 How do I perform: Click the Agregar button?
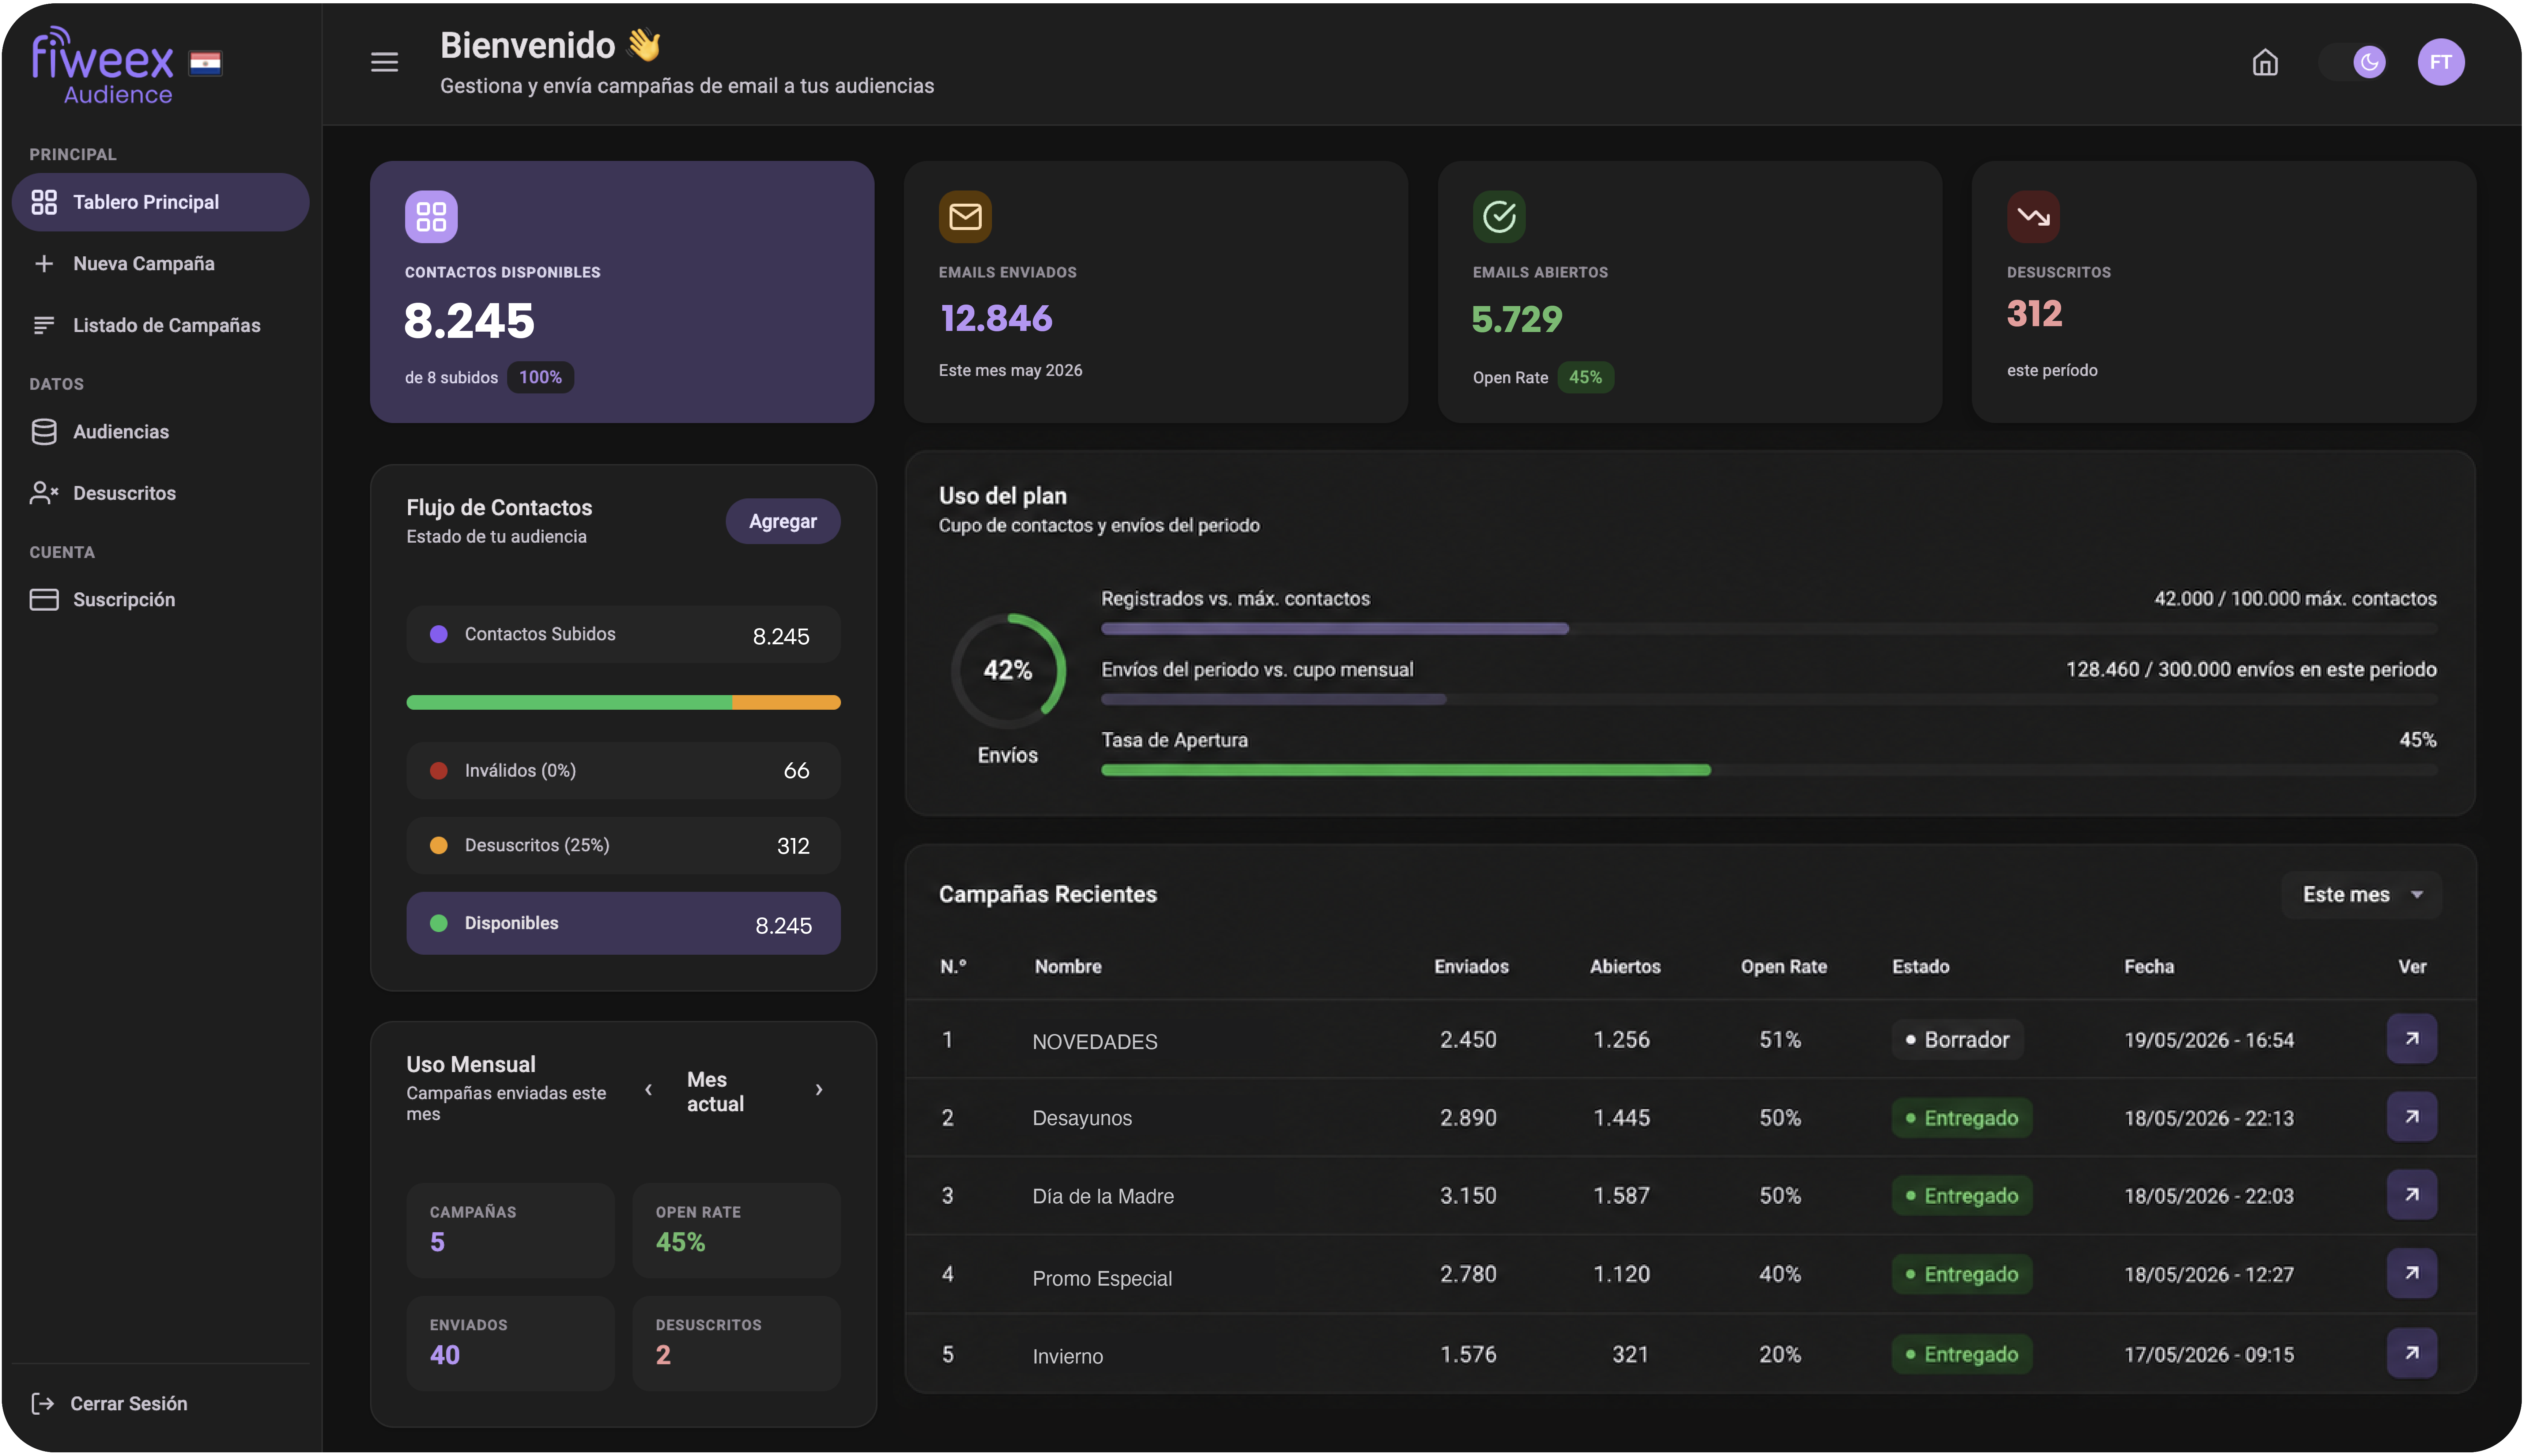pyautogui.click(x=782, y=521)
